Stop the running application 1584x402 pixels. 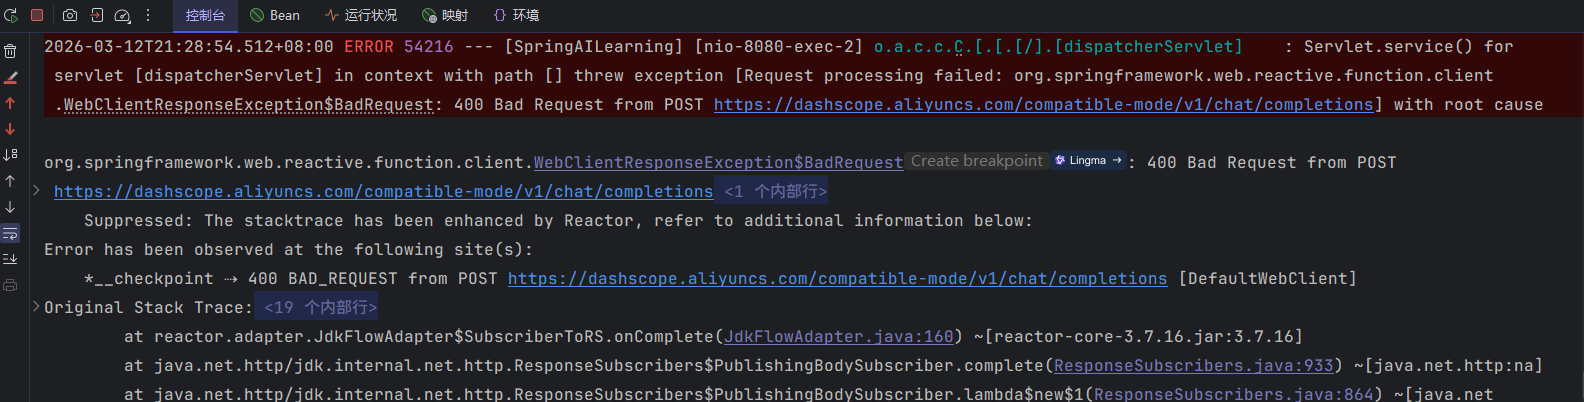37,15
